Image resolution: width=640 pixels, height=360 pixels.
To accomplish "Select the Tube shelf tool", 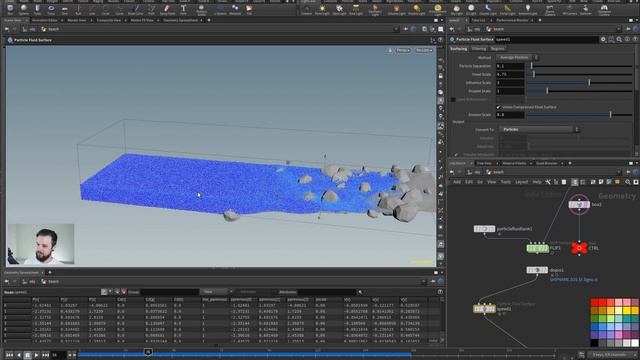I will (x=37, y=9).
